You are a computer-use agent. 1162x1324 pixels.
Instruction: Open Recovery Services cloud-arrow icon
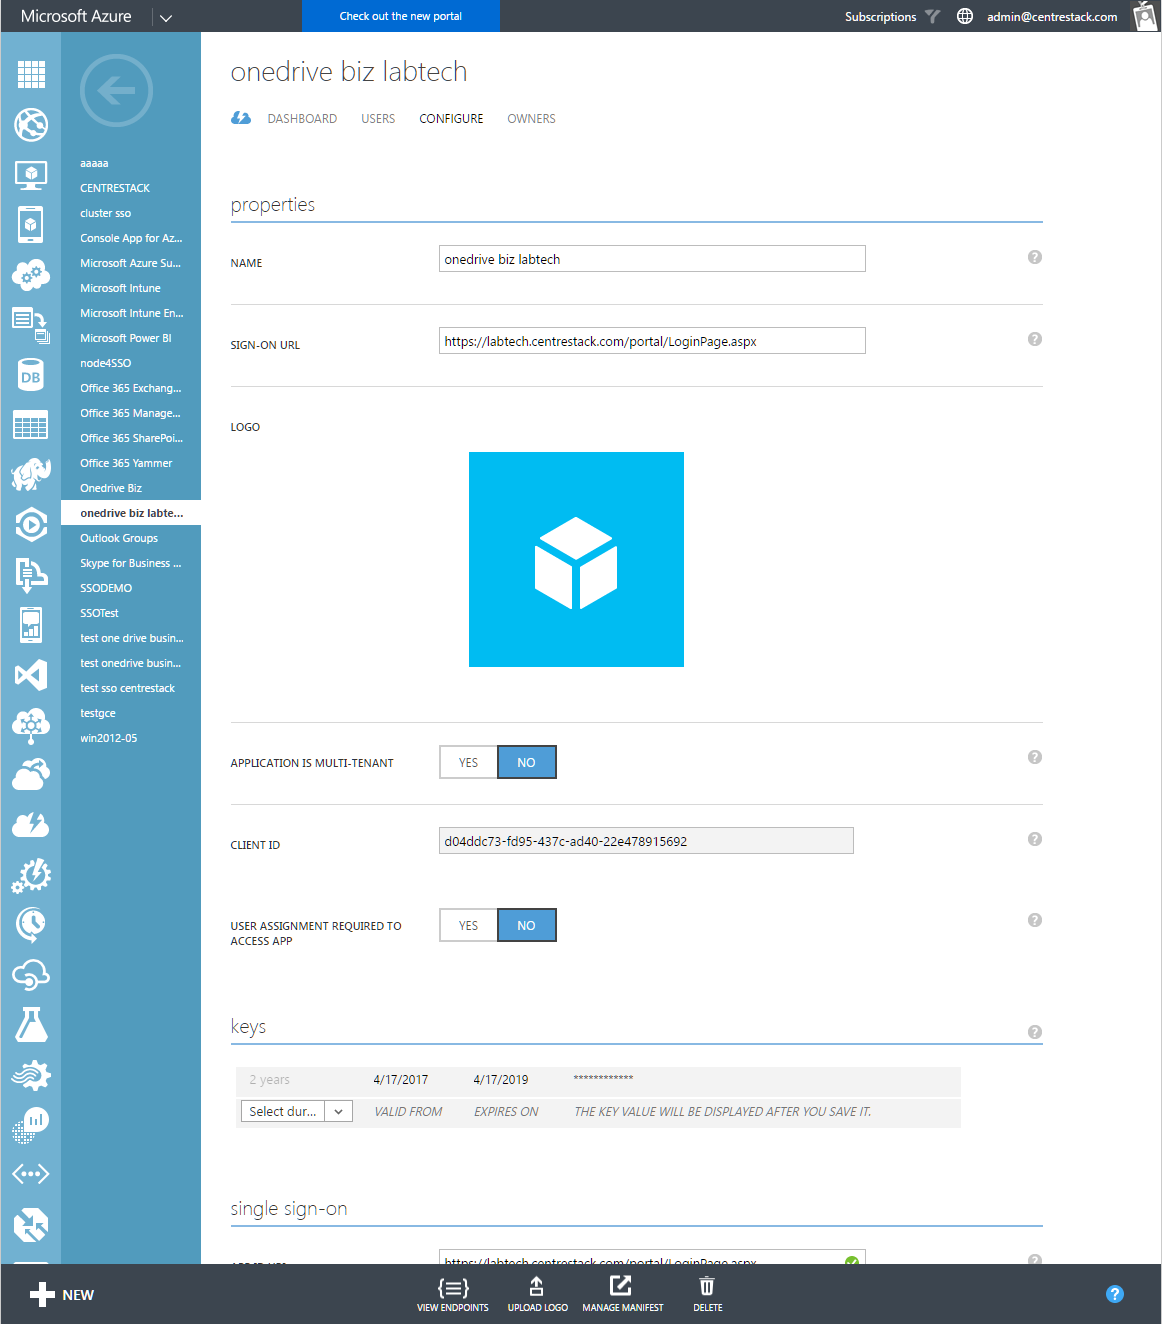click(x=31, y=775)
